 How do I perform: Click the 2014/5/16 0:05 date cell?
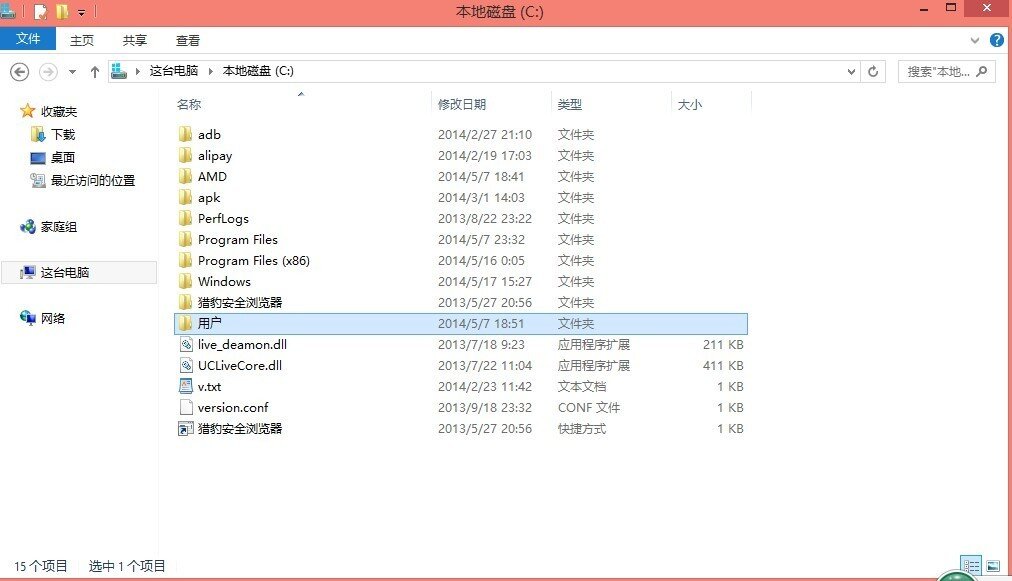[x=481, y=260]
